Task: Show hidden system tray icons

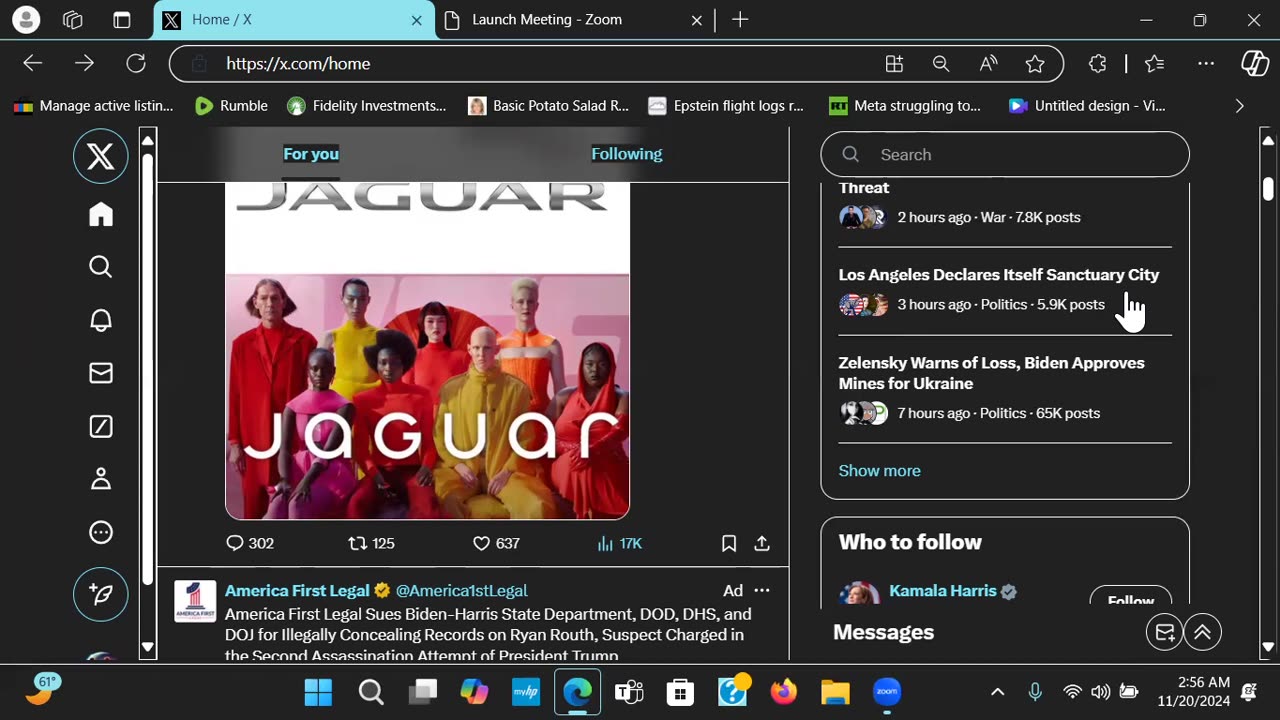Action: pyautogui.click(x=997, y=692)
